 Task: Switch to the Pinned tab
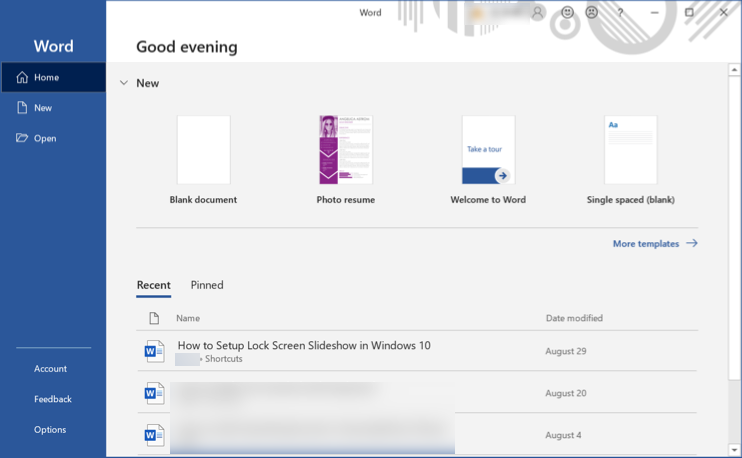207,285
